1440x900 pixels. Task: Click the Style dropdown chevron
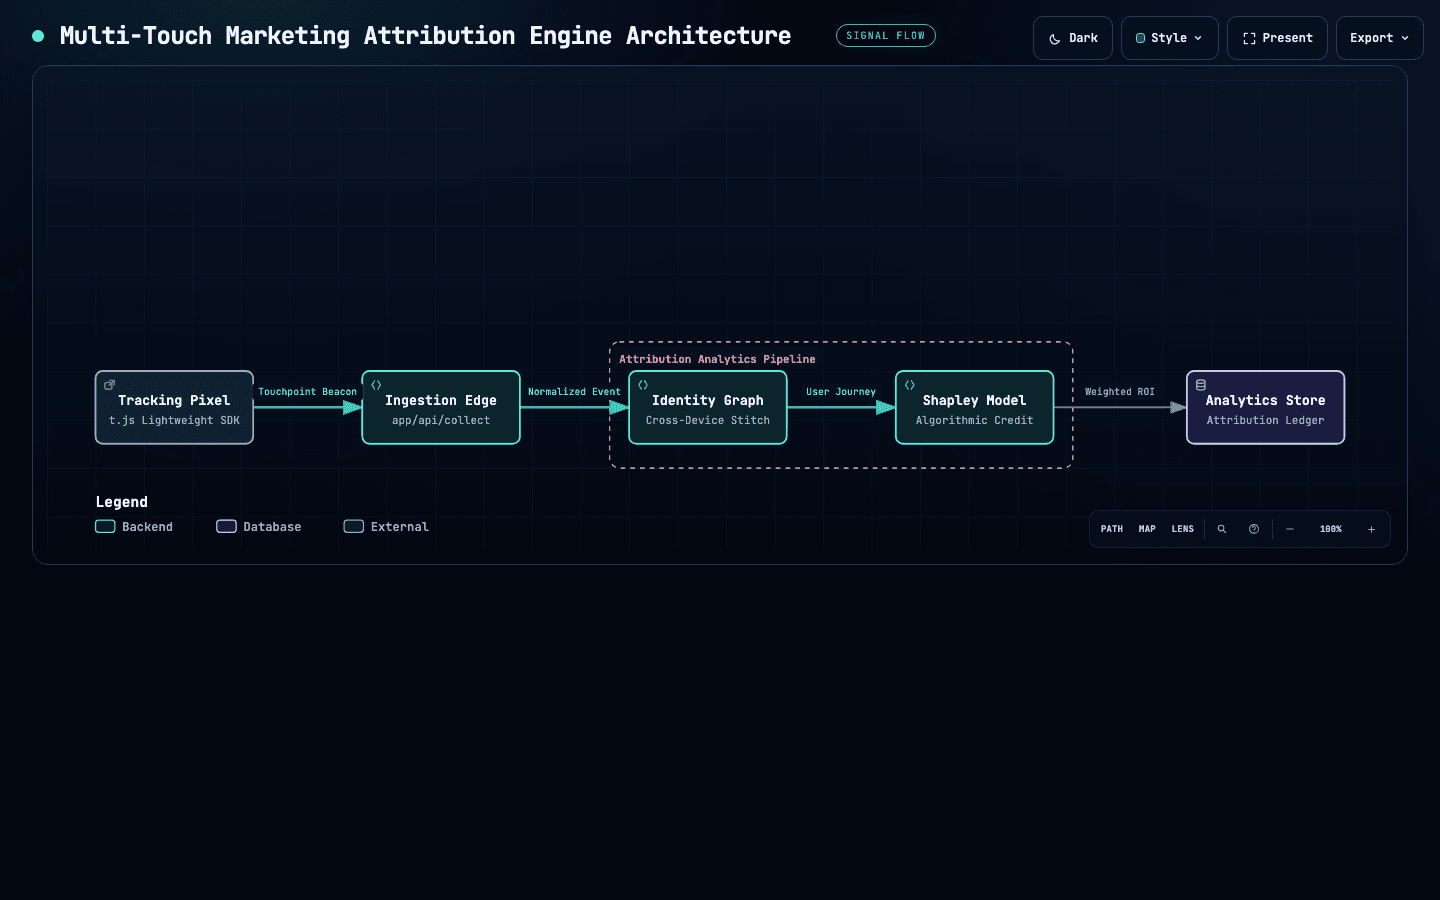1198,38
